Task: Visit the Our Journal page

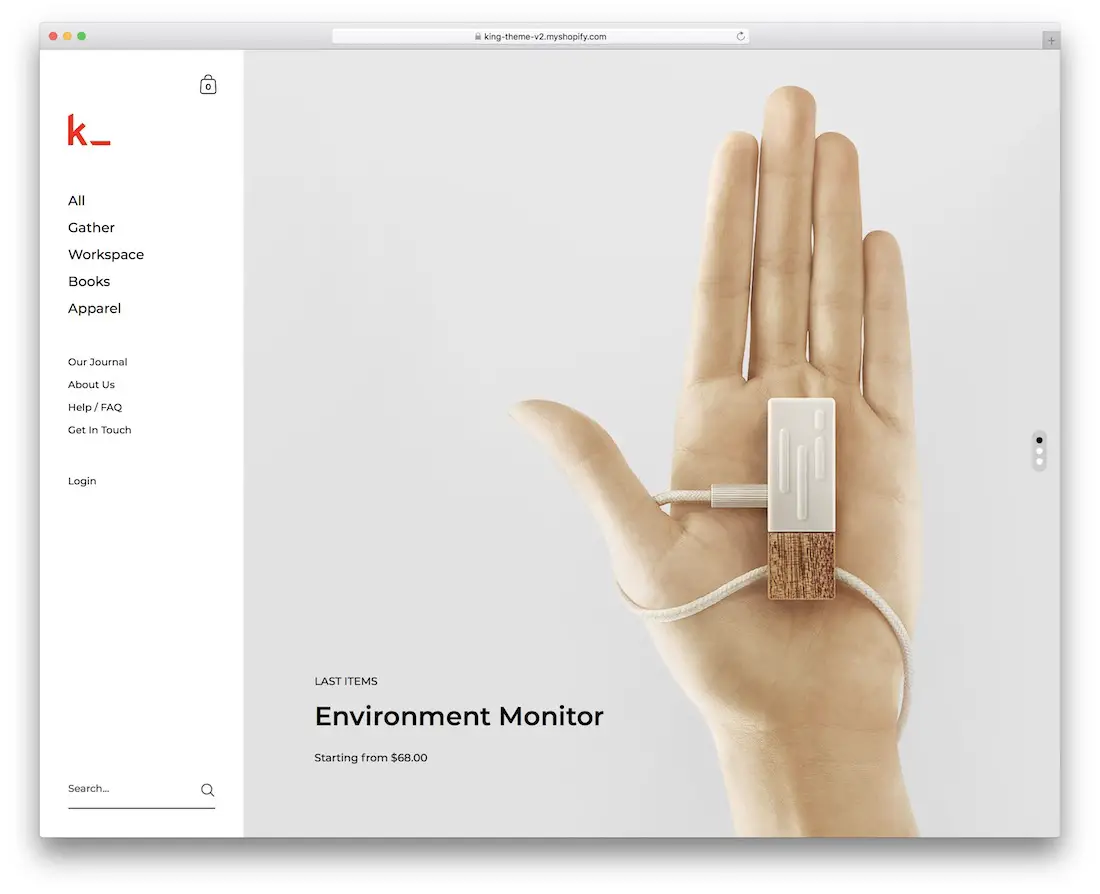Action: pyautogui.click(x=98, y=362)
